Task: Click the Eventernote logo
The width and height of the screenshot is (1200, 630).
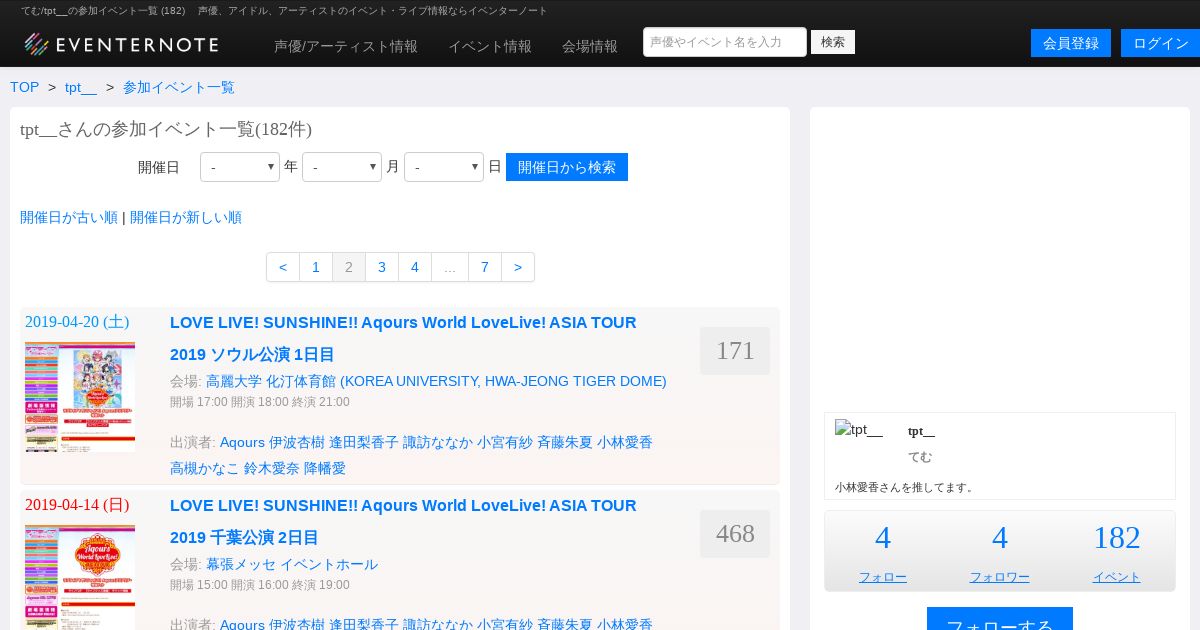Action: click(x=121, y=44)
